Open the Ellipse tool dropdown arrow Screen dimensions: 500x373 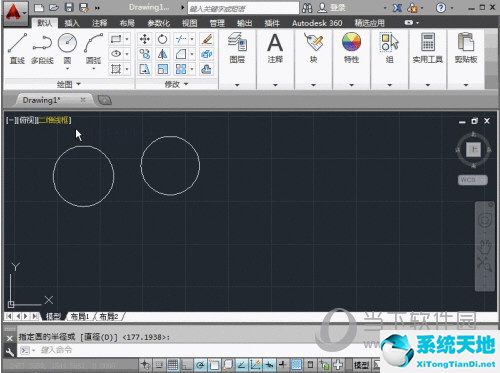127,54
